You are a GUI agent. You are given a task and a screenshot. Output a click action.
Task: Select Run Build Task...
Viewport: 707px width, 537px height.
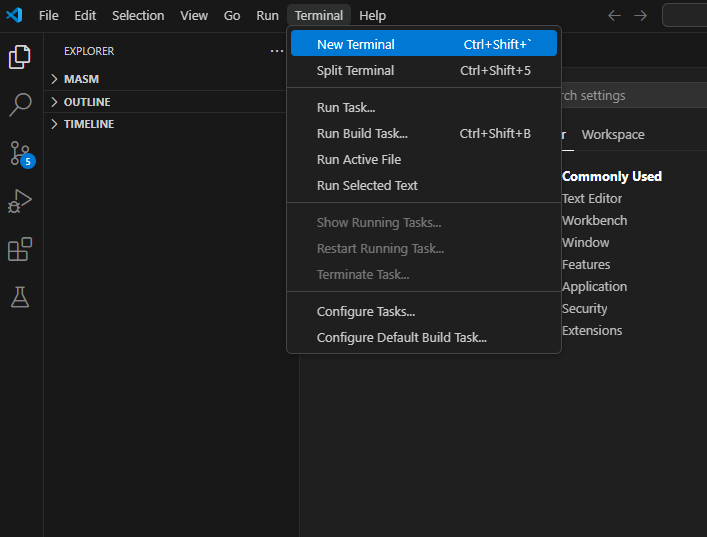tap(424, 133)
